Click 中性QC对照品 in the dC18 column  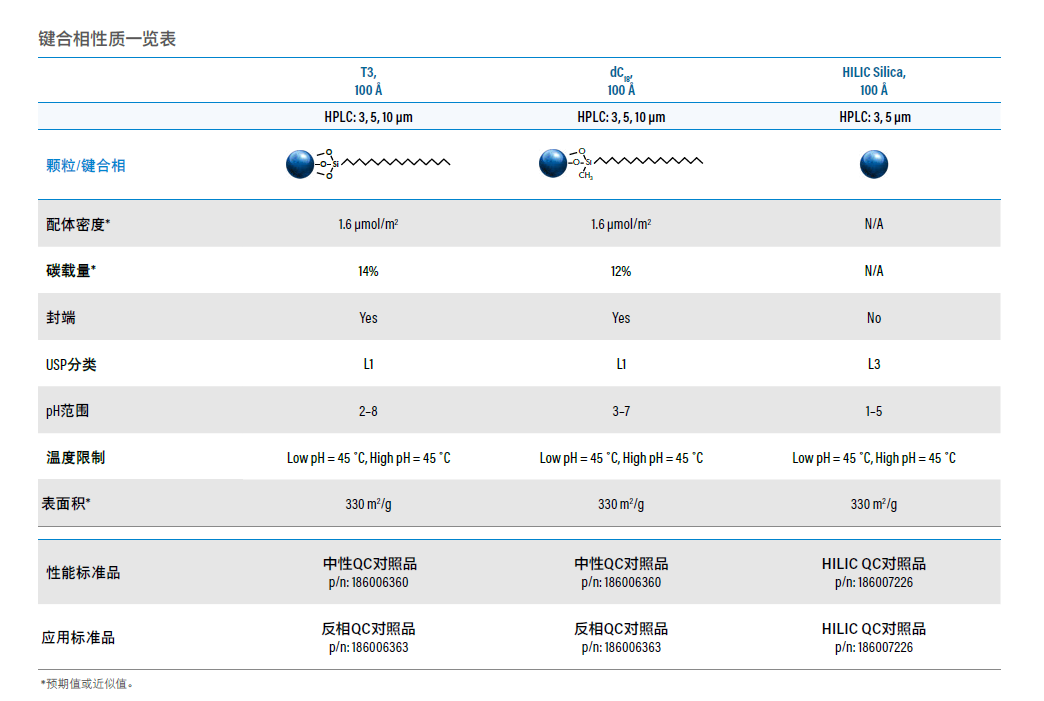point(621,564)
